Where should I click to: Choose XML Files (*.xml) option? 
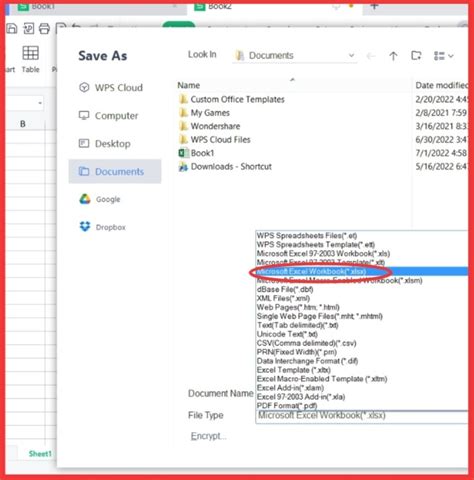[362, 298]
